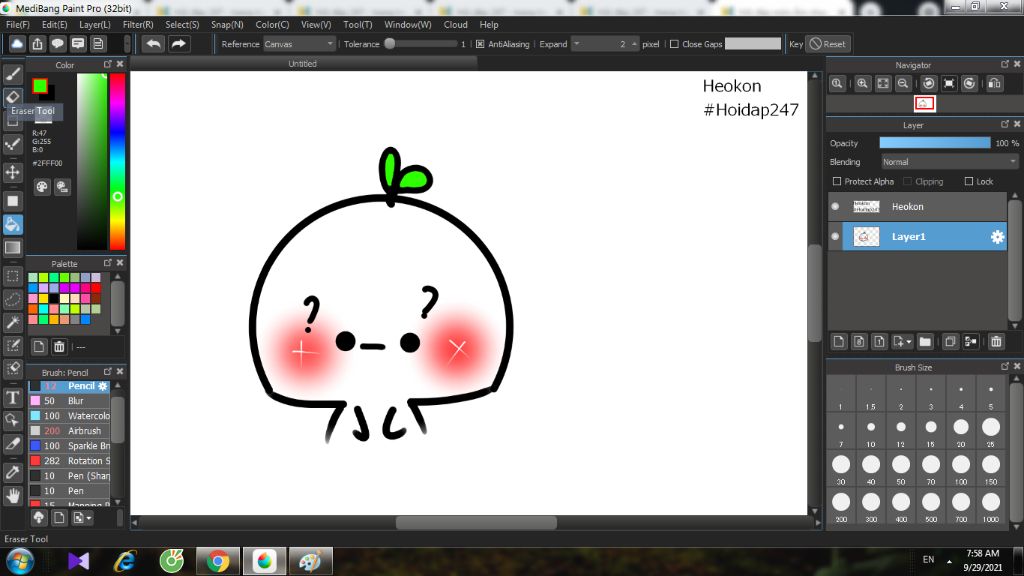This screenshot has width=1024, height=576.
Task: Click the Redo arrow
Action: click(x=178, y=44)
